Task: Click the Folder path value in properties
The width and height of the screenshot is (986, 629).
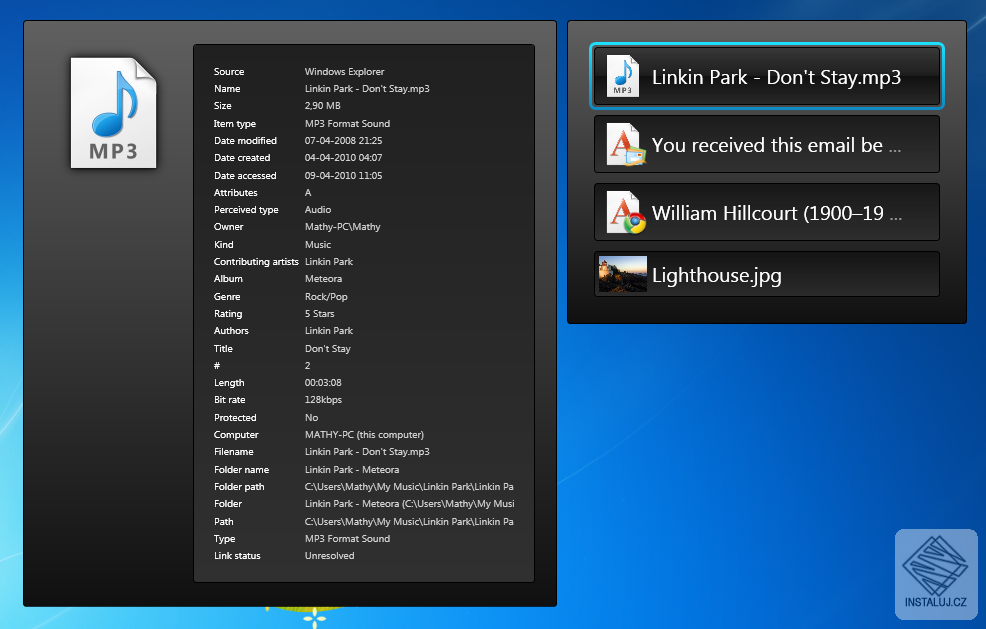Action: pyautogui.click(x=409, y=487)
